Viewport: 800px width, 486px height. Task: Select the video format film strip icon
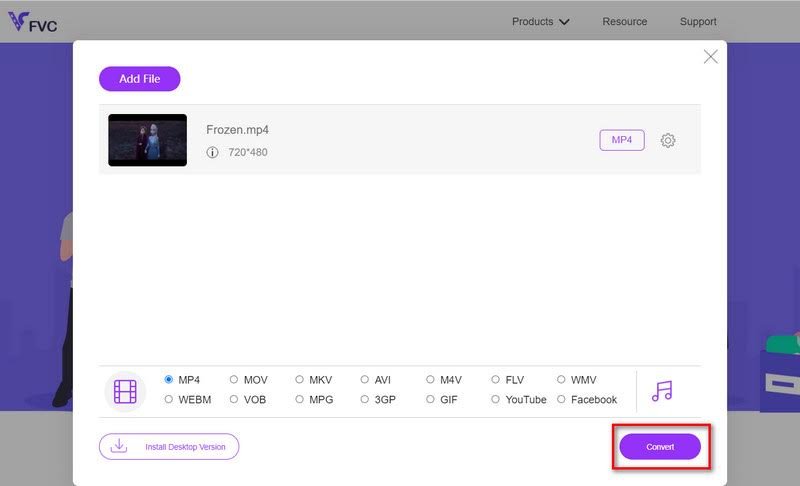tap(125, 392)
